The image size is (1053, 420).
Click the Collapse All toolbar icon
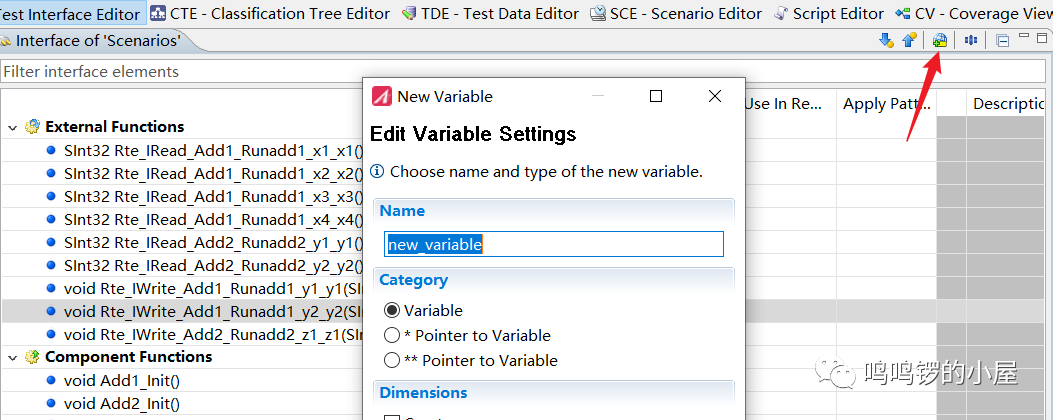pyautogui.click(x=1002, y=41)
